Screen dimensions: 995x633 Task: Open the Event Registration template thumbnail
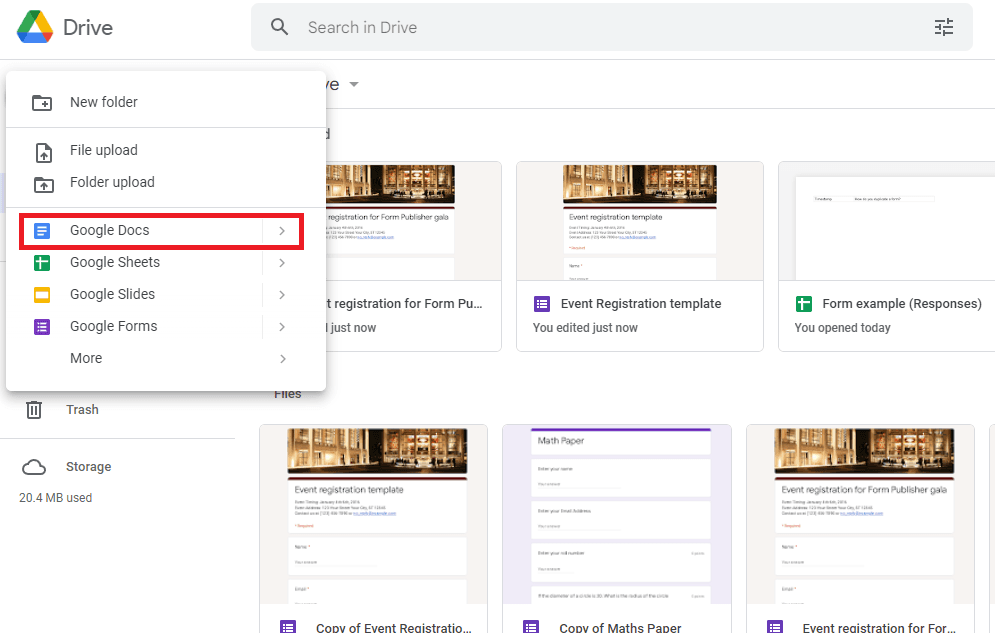640,221
